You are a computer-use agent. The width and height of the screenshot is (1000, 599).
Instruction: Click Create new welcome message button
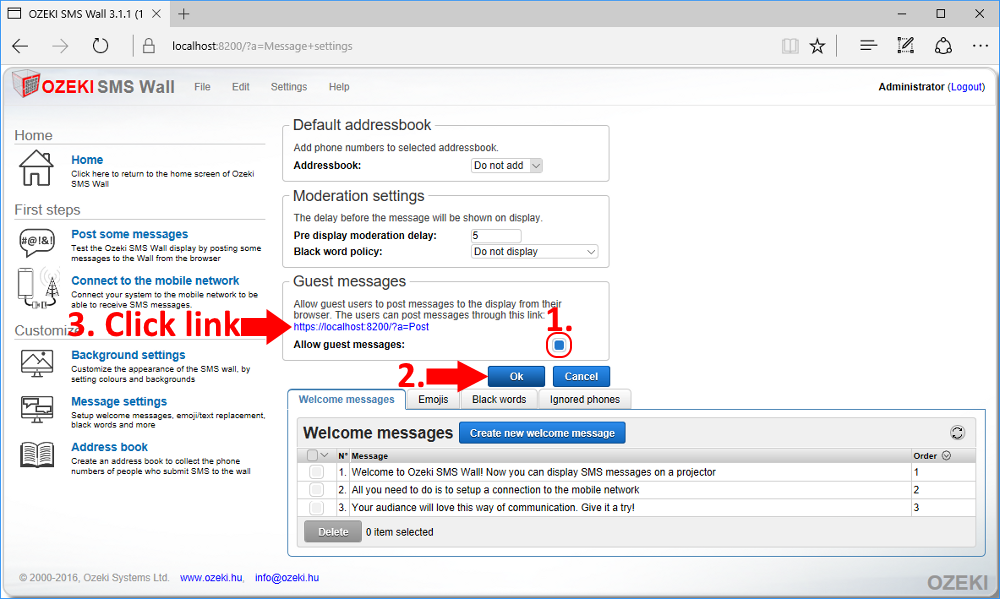click(542, 433)
